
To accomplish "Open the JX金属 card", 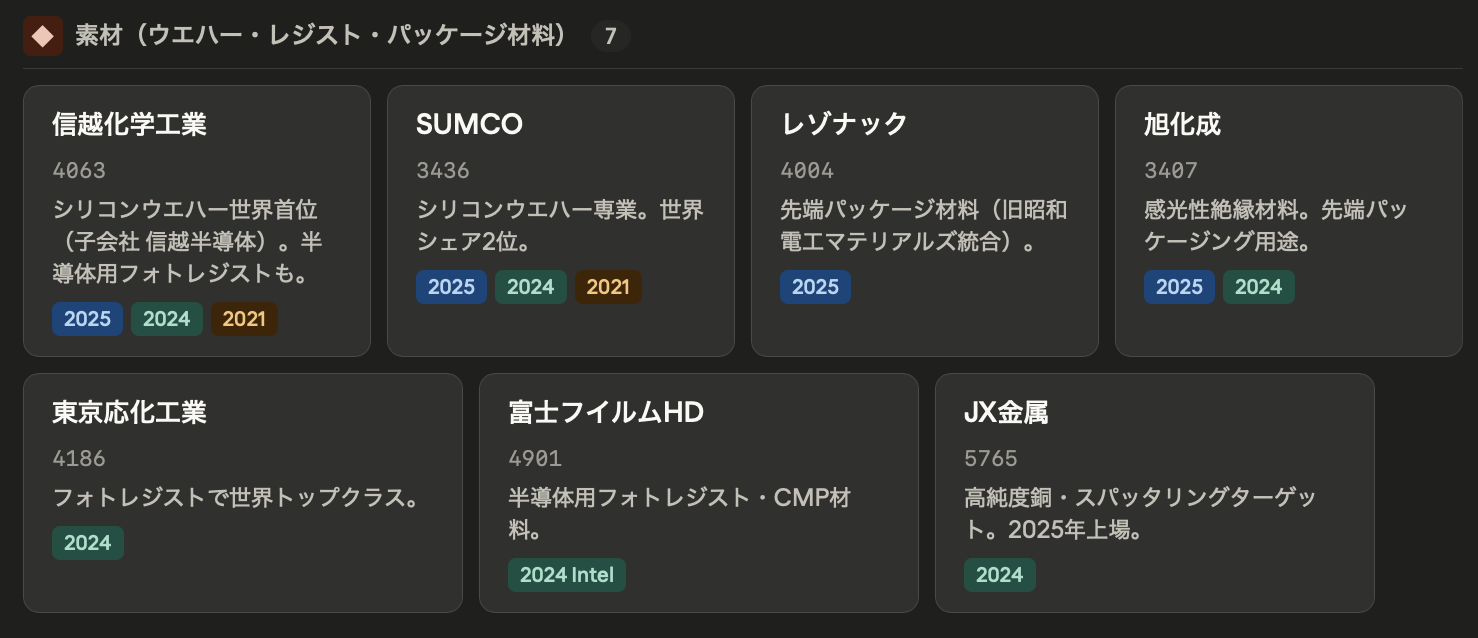I will coord(1154,492).
